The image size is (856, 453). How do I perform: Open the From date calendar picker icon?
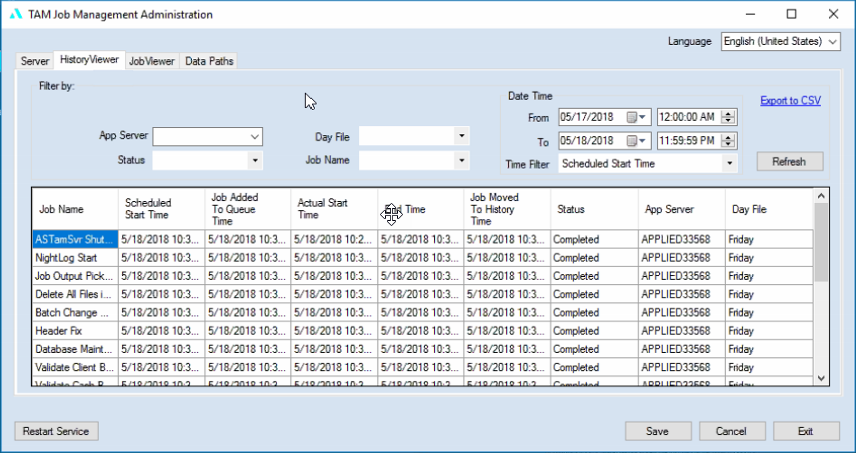[636, 117]
